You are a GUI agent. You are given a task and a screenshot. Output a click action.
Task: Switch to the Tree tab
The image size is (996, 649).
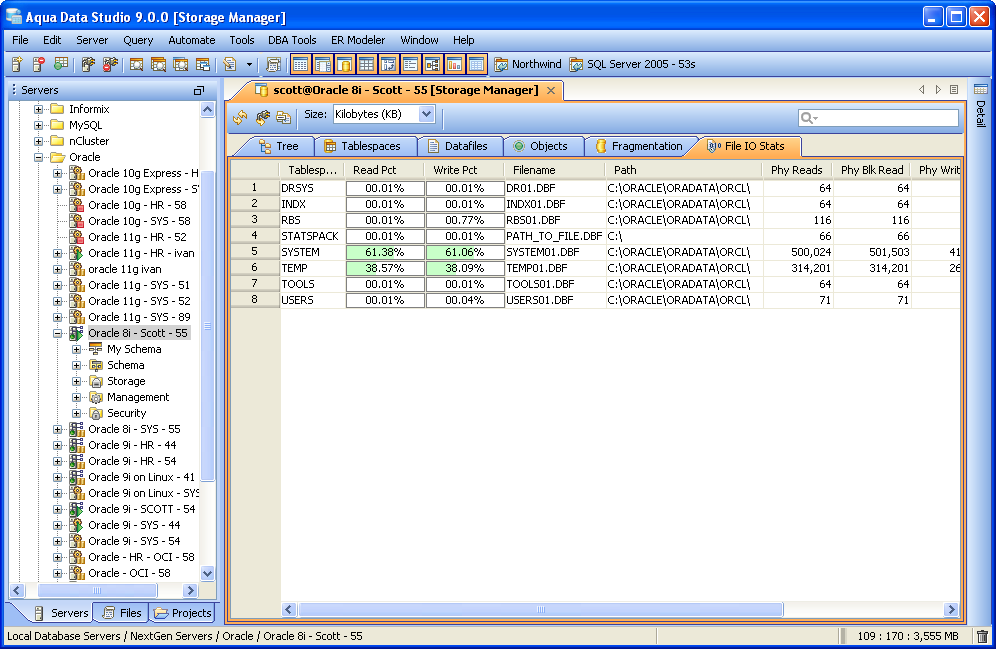279,146
